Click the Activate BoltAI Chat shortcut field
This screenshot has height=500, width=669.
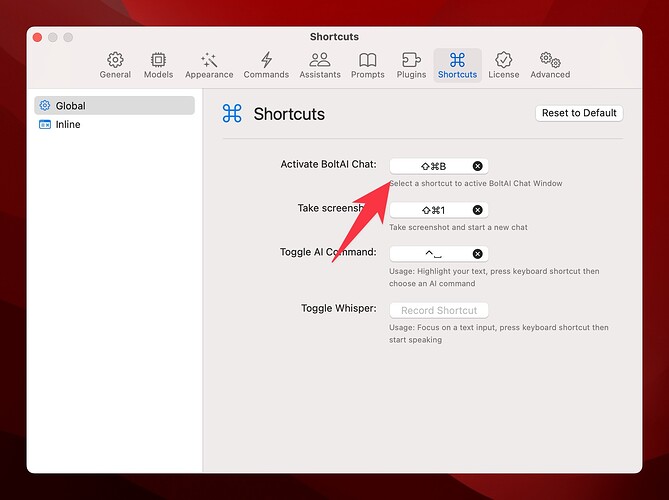pos(439,166)
